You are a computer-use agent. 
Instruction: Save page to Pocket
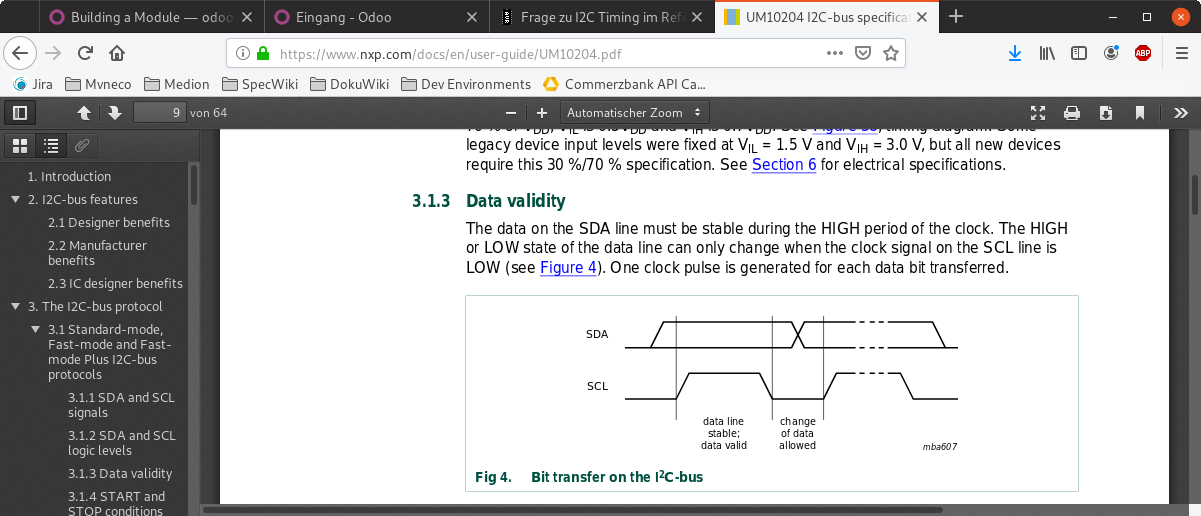pos(861,53)
